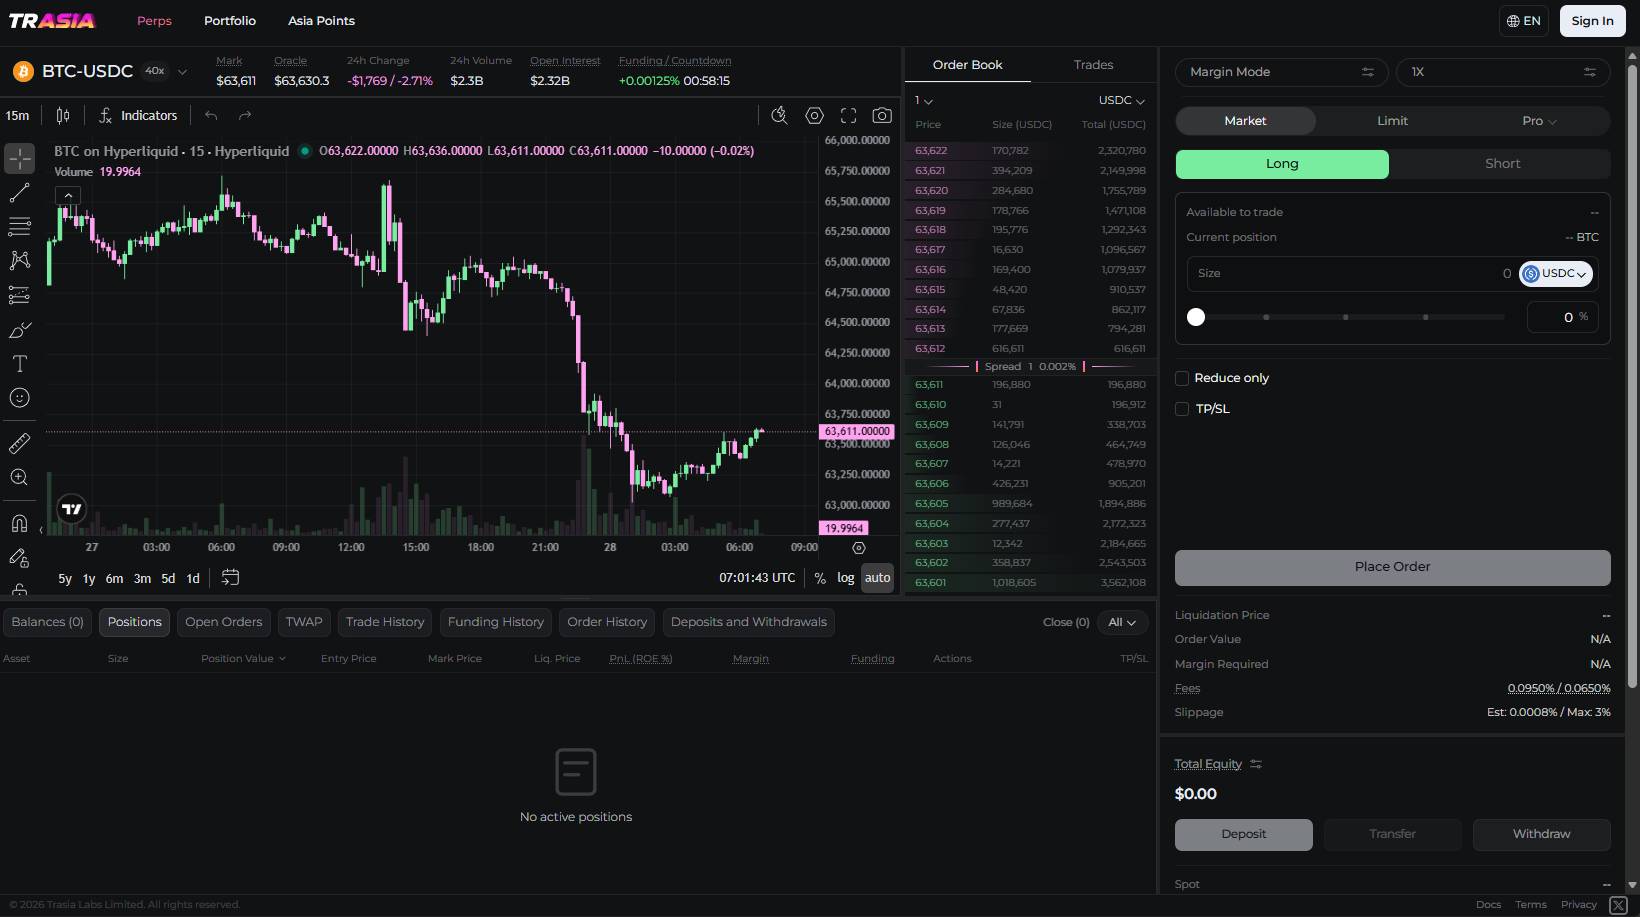Open the USDC size currency dropdown

(x=1556, y=274)
